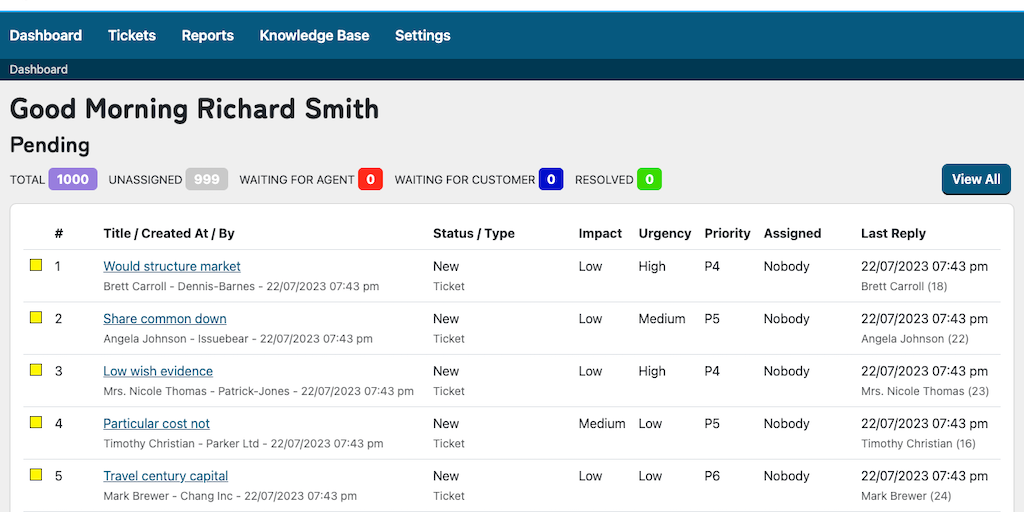The image size is (1024, 512).
Task: Open the Knowledge Base page
Action: click(314, 35)
